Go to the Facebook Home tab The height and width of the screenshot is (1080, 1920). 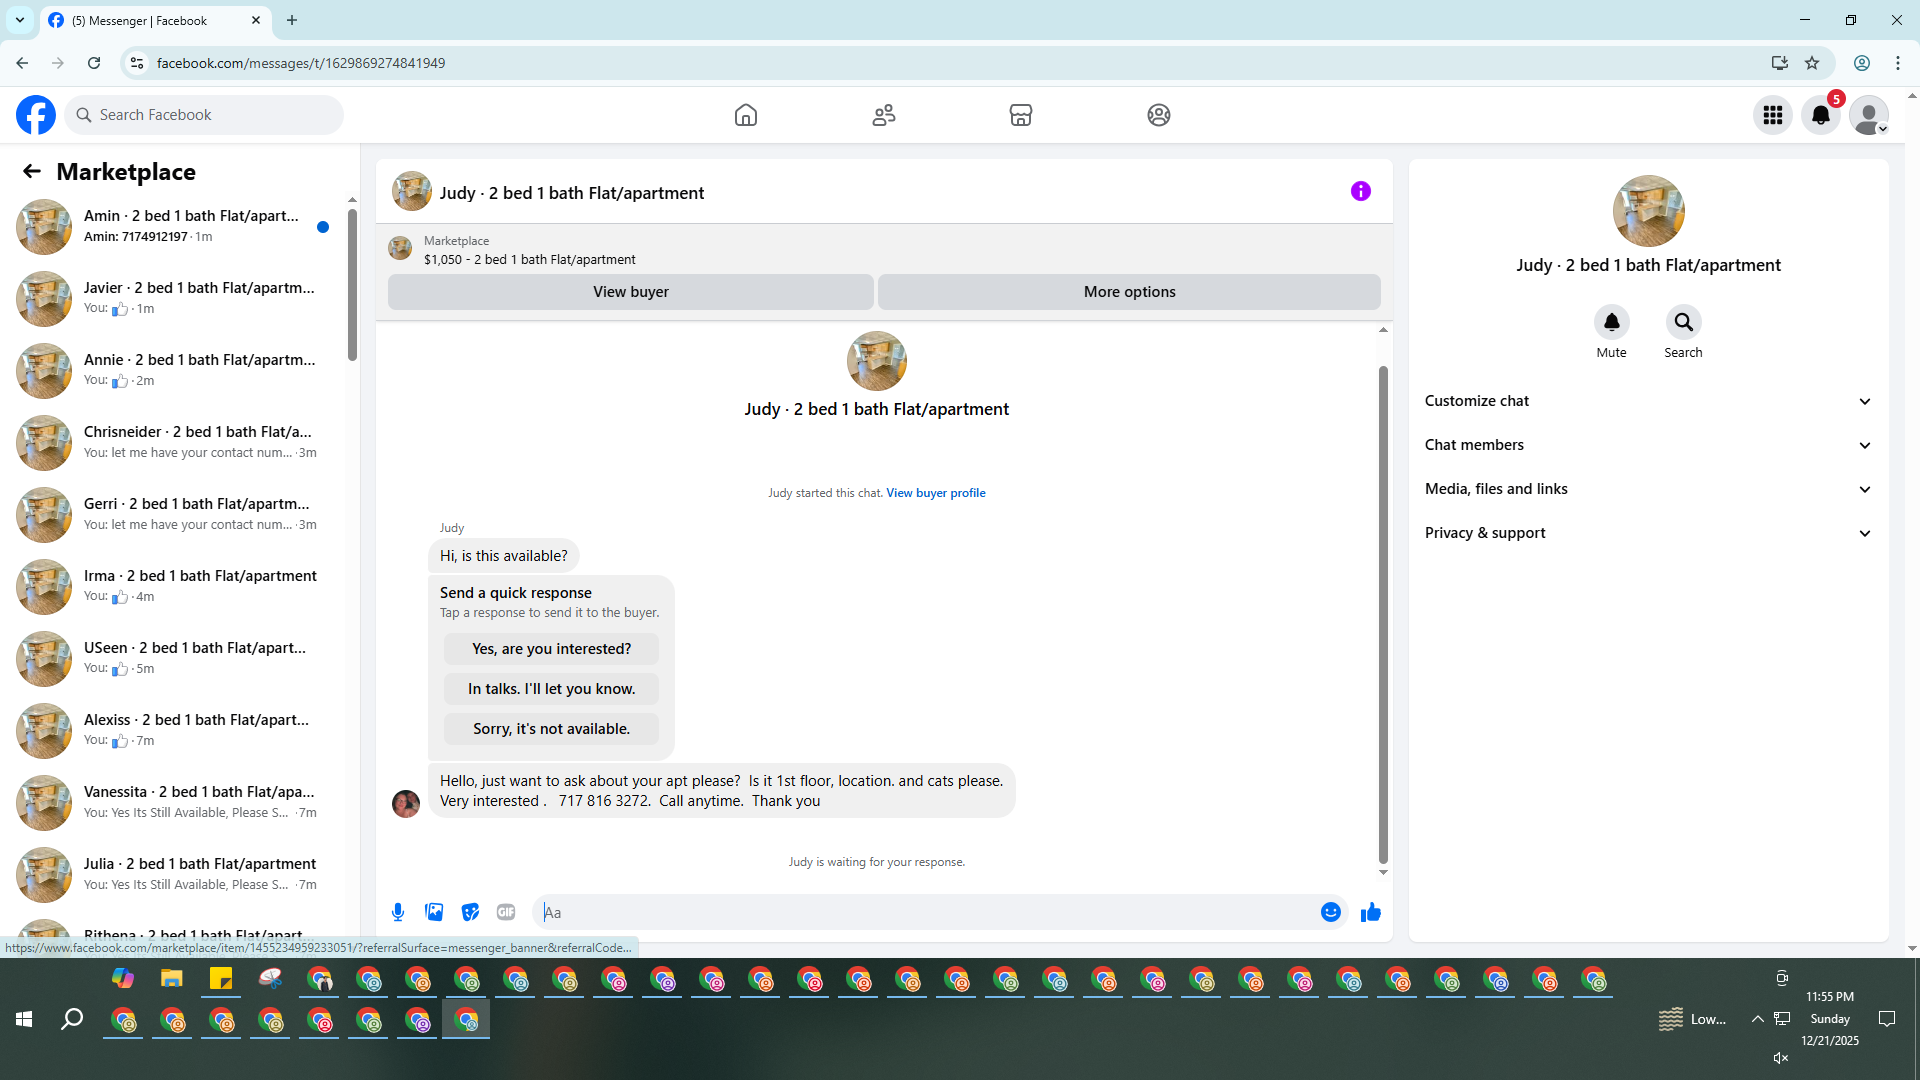[746, 115]
